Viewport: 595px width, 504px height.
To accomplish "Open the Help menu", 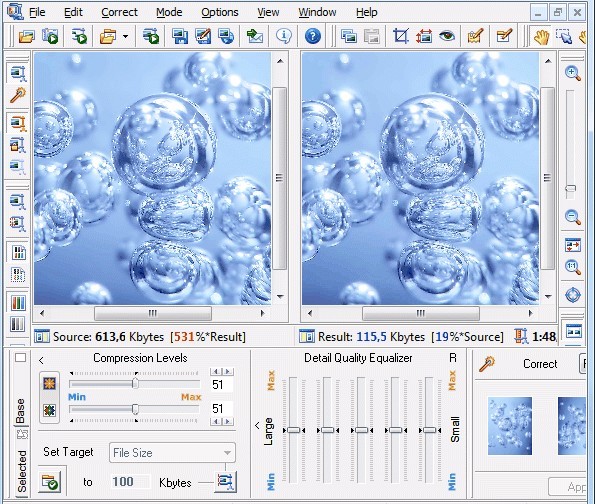I will coord(367,12).
